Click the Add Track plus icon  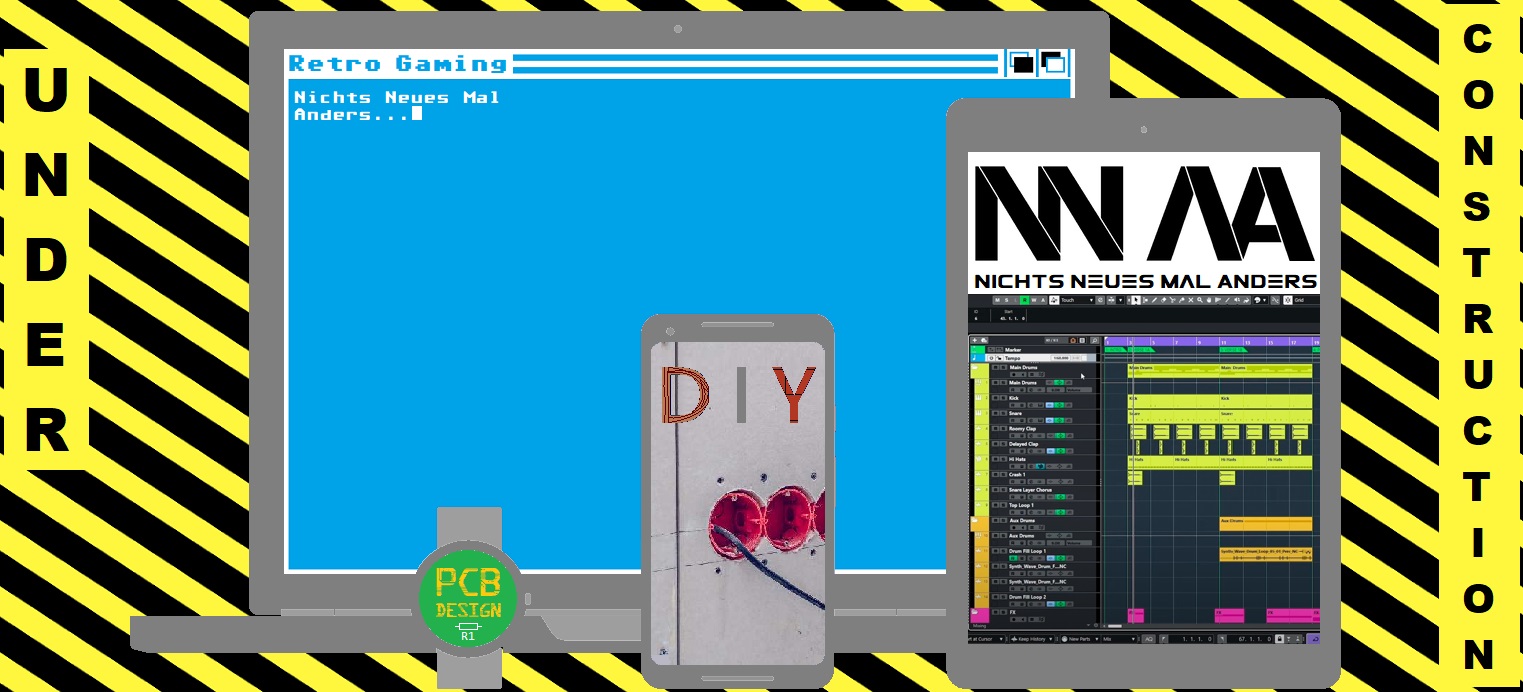click(x=975, y=340)
